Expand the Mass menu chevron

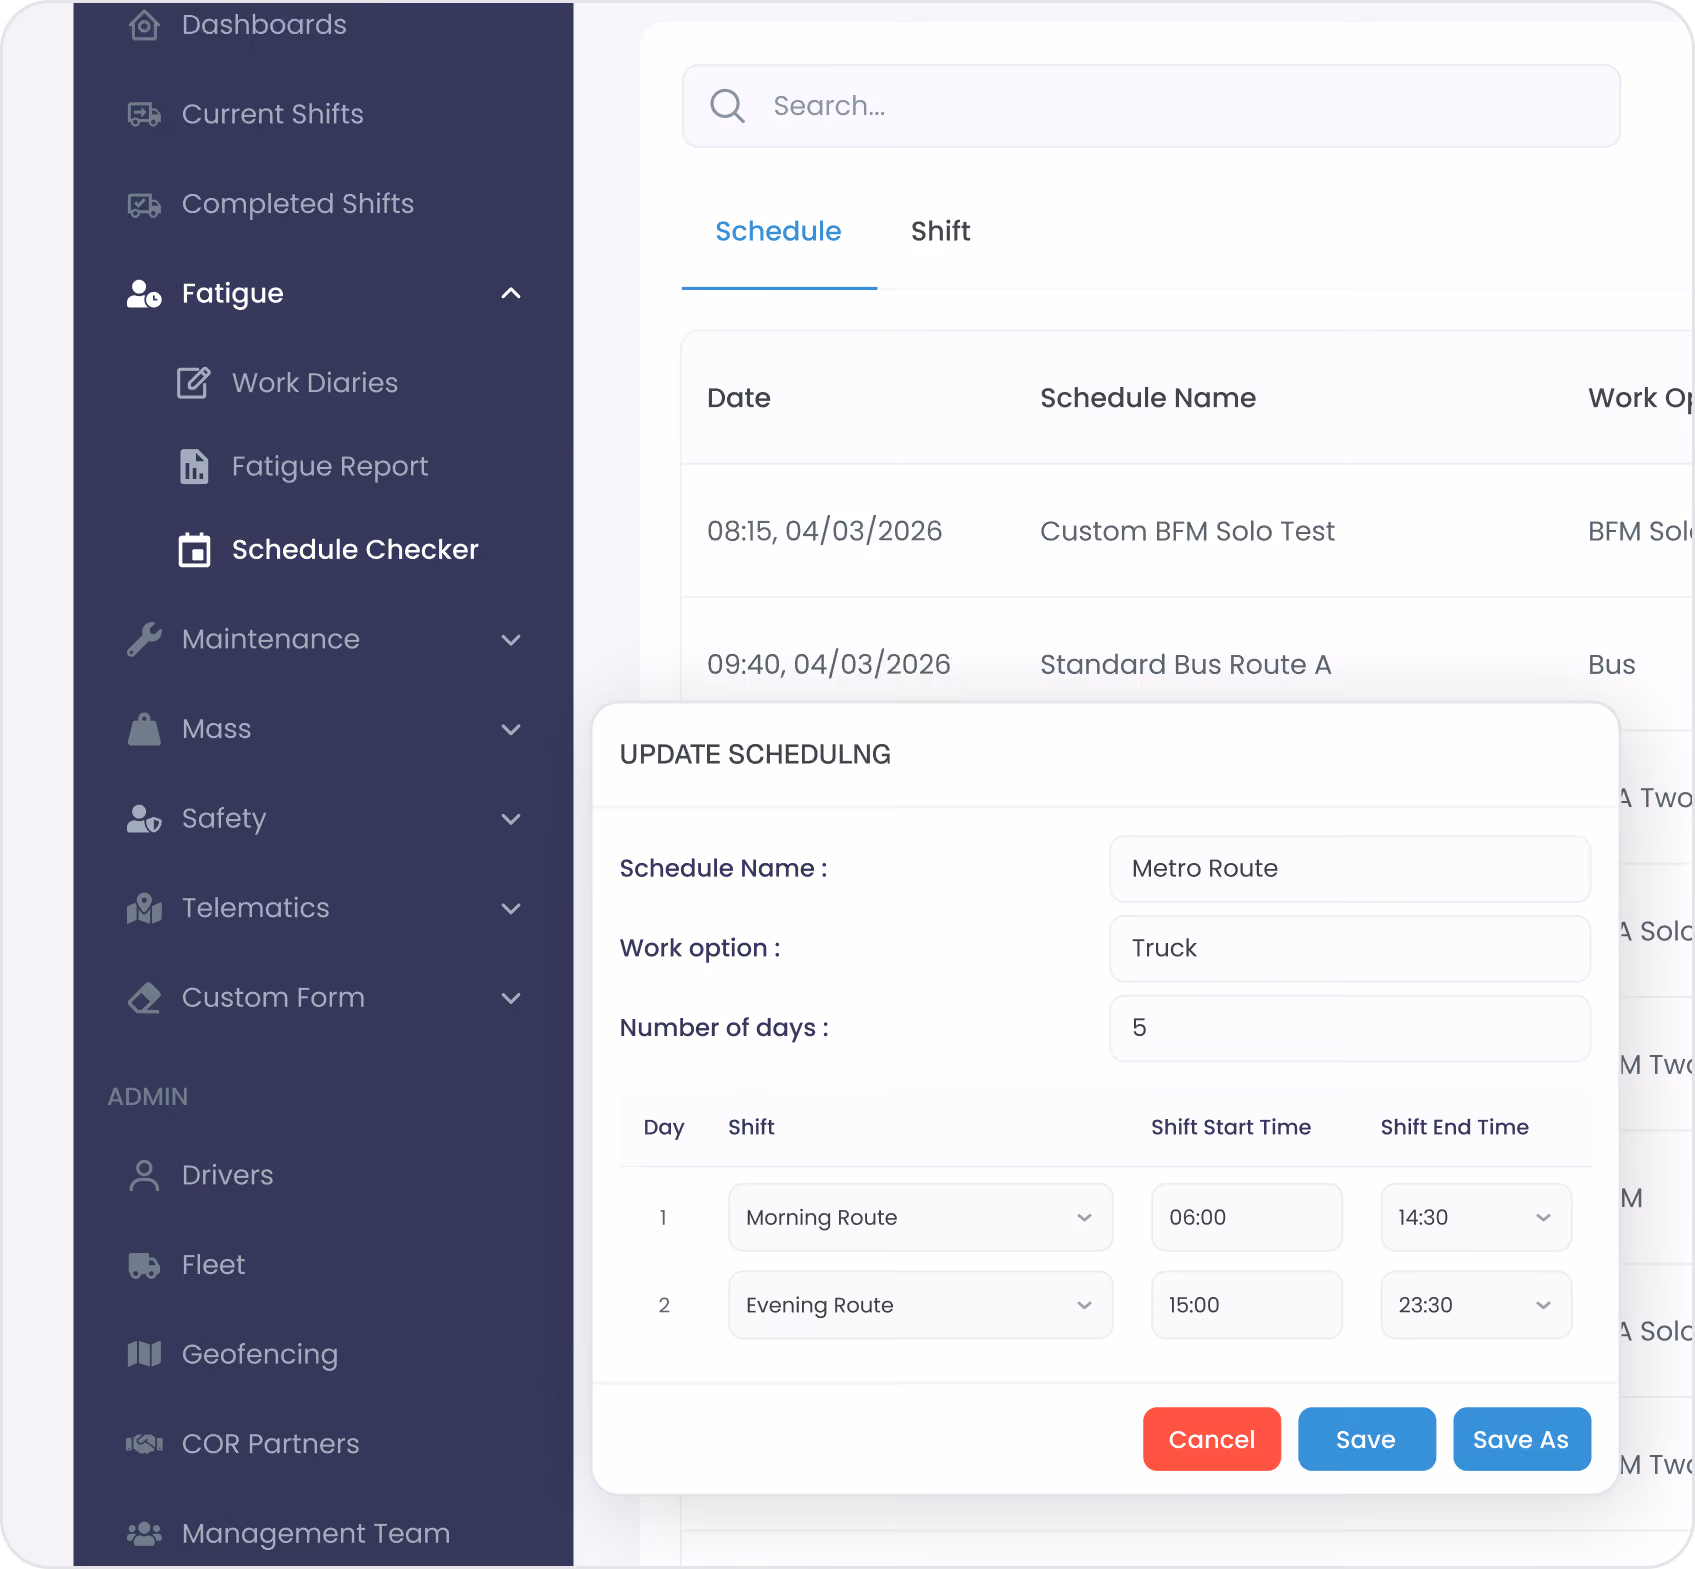[x=511, y=730]
